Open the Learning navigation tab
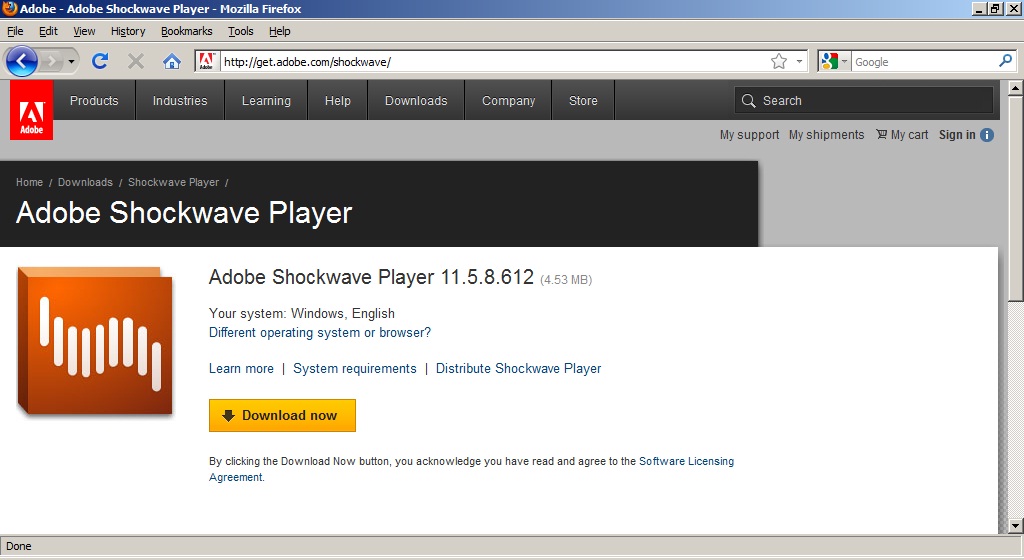This screenshot has height=560, width=1024. coord(266,101)
